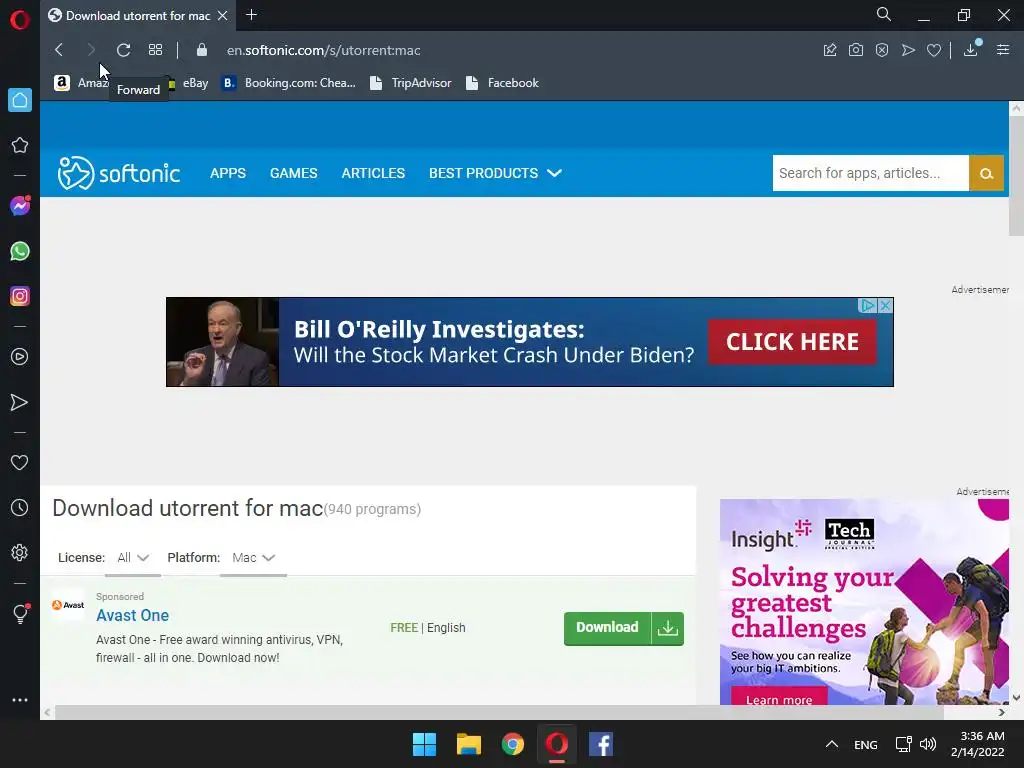Click the Softonic logo
The height and width of the screenshot is (768, 1024).
pyautogui.click(x=119, y=173)
